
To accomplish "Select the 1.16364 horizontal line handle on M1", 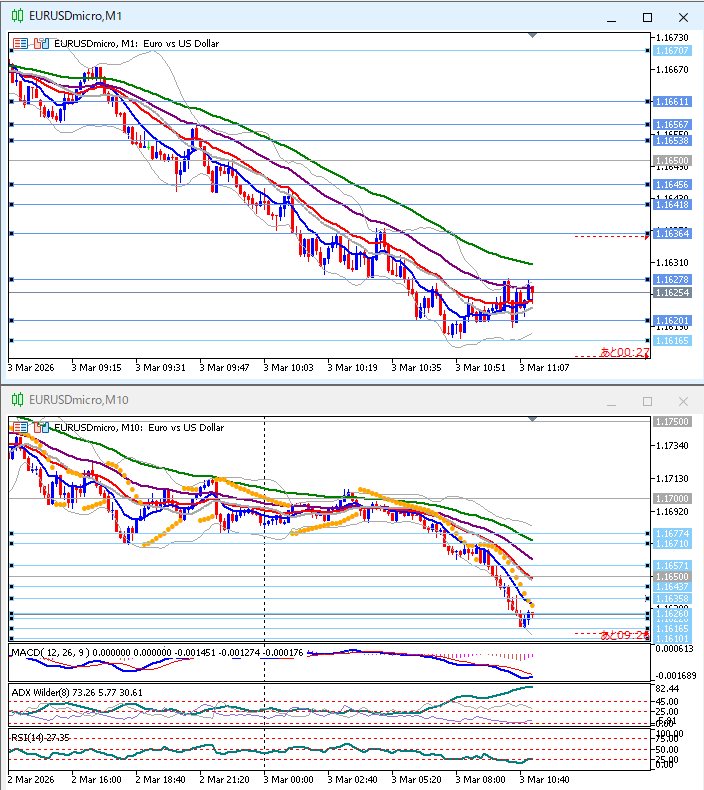I will pos(11,234).
